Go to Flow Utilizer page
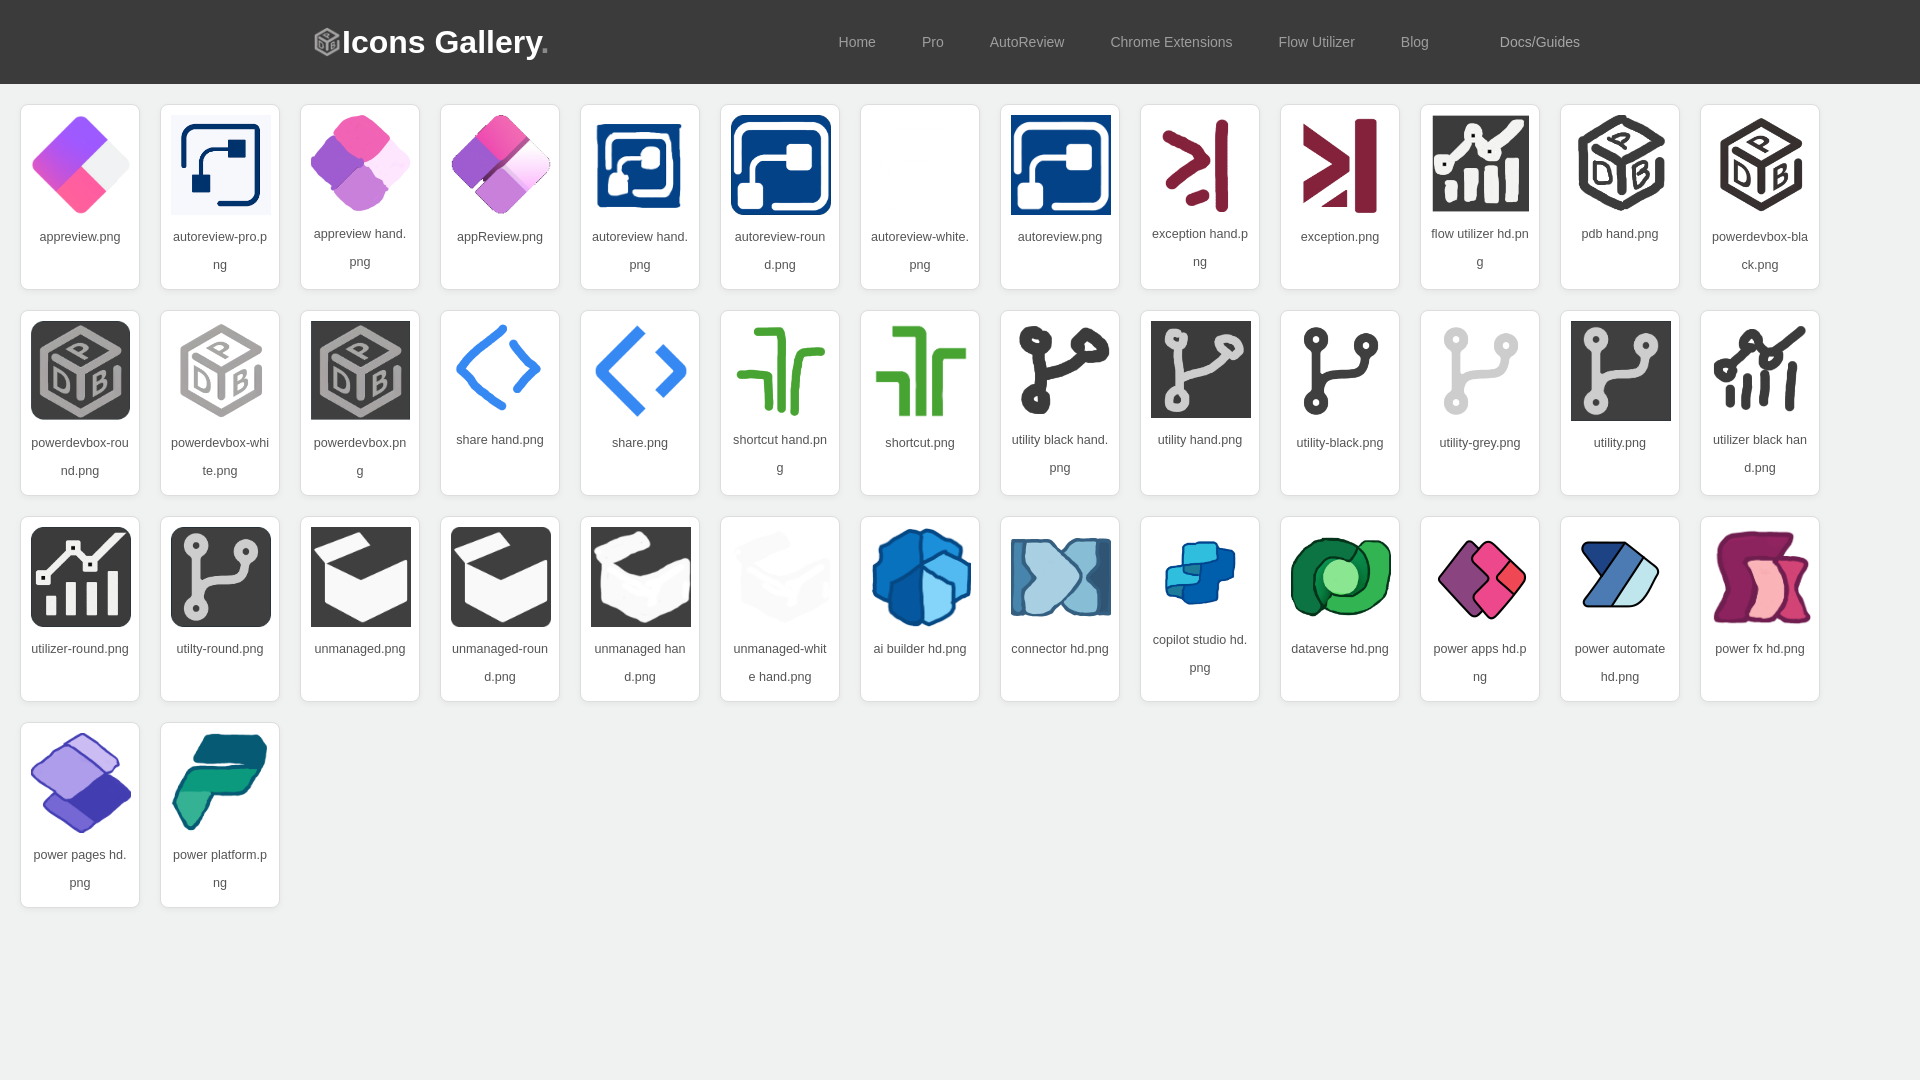Image resolution: width=1920 pixels, height=1080 pixels. coord(1316,42)
